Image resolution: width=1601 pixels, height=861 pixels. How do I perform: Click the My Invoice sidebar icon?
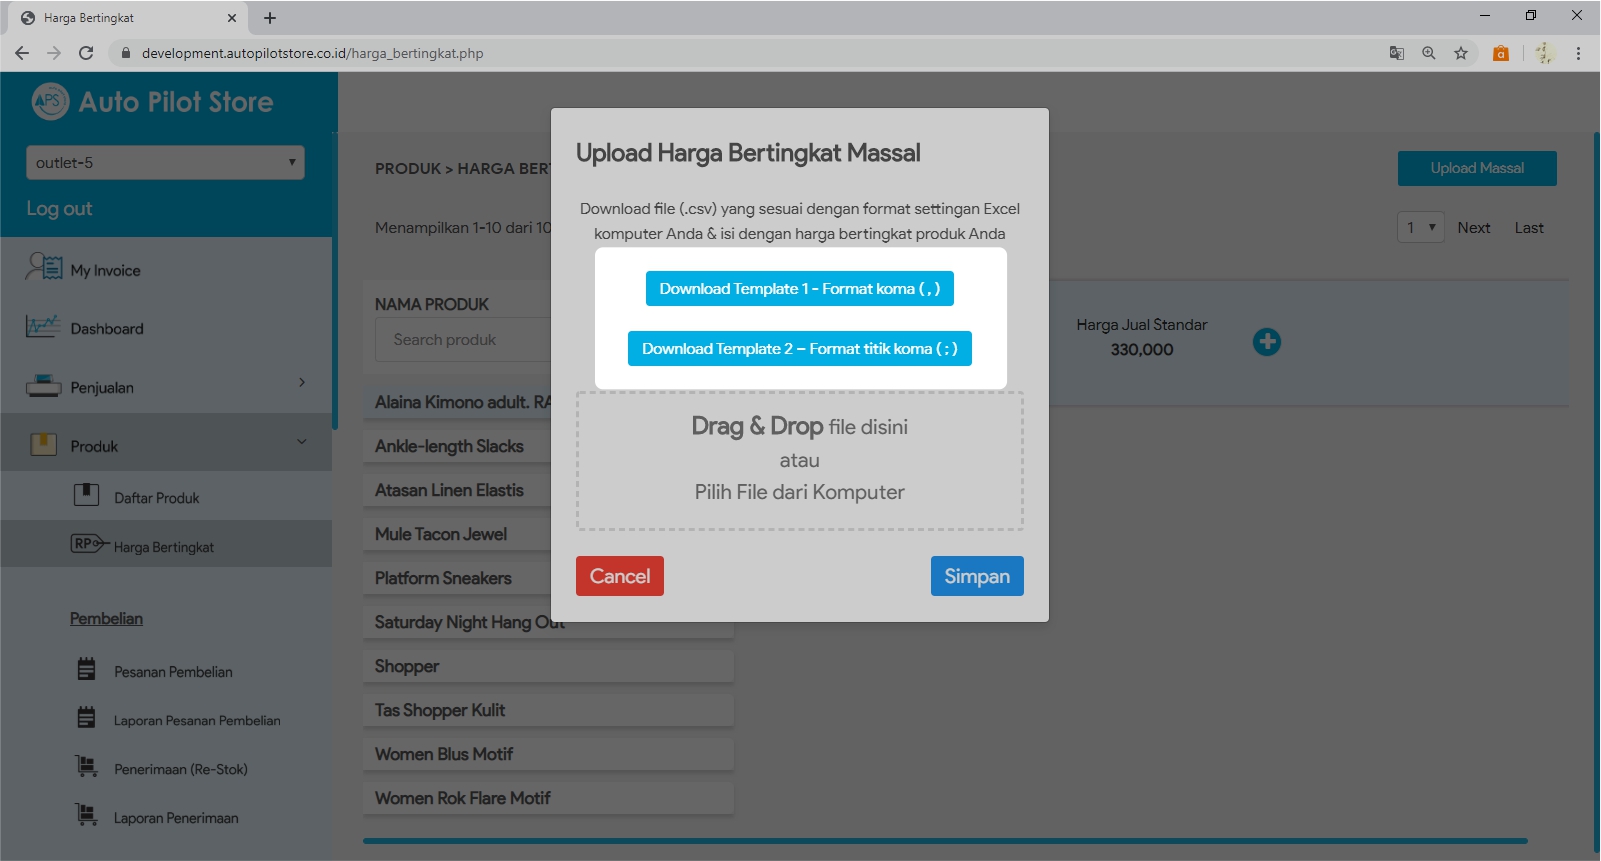tap(44, 268)
